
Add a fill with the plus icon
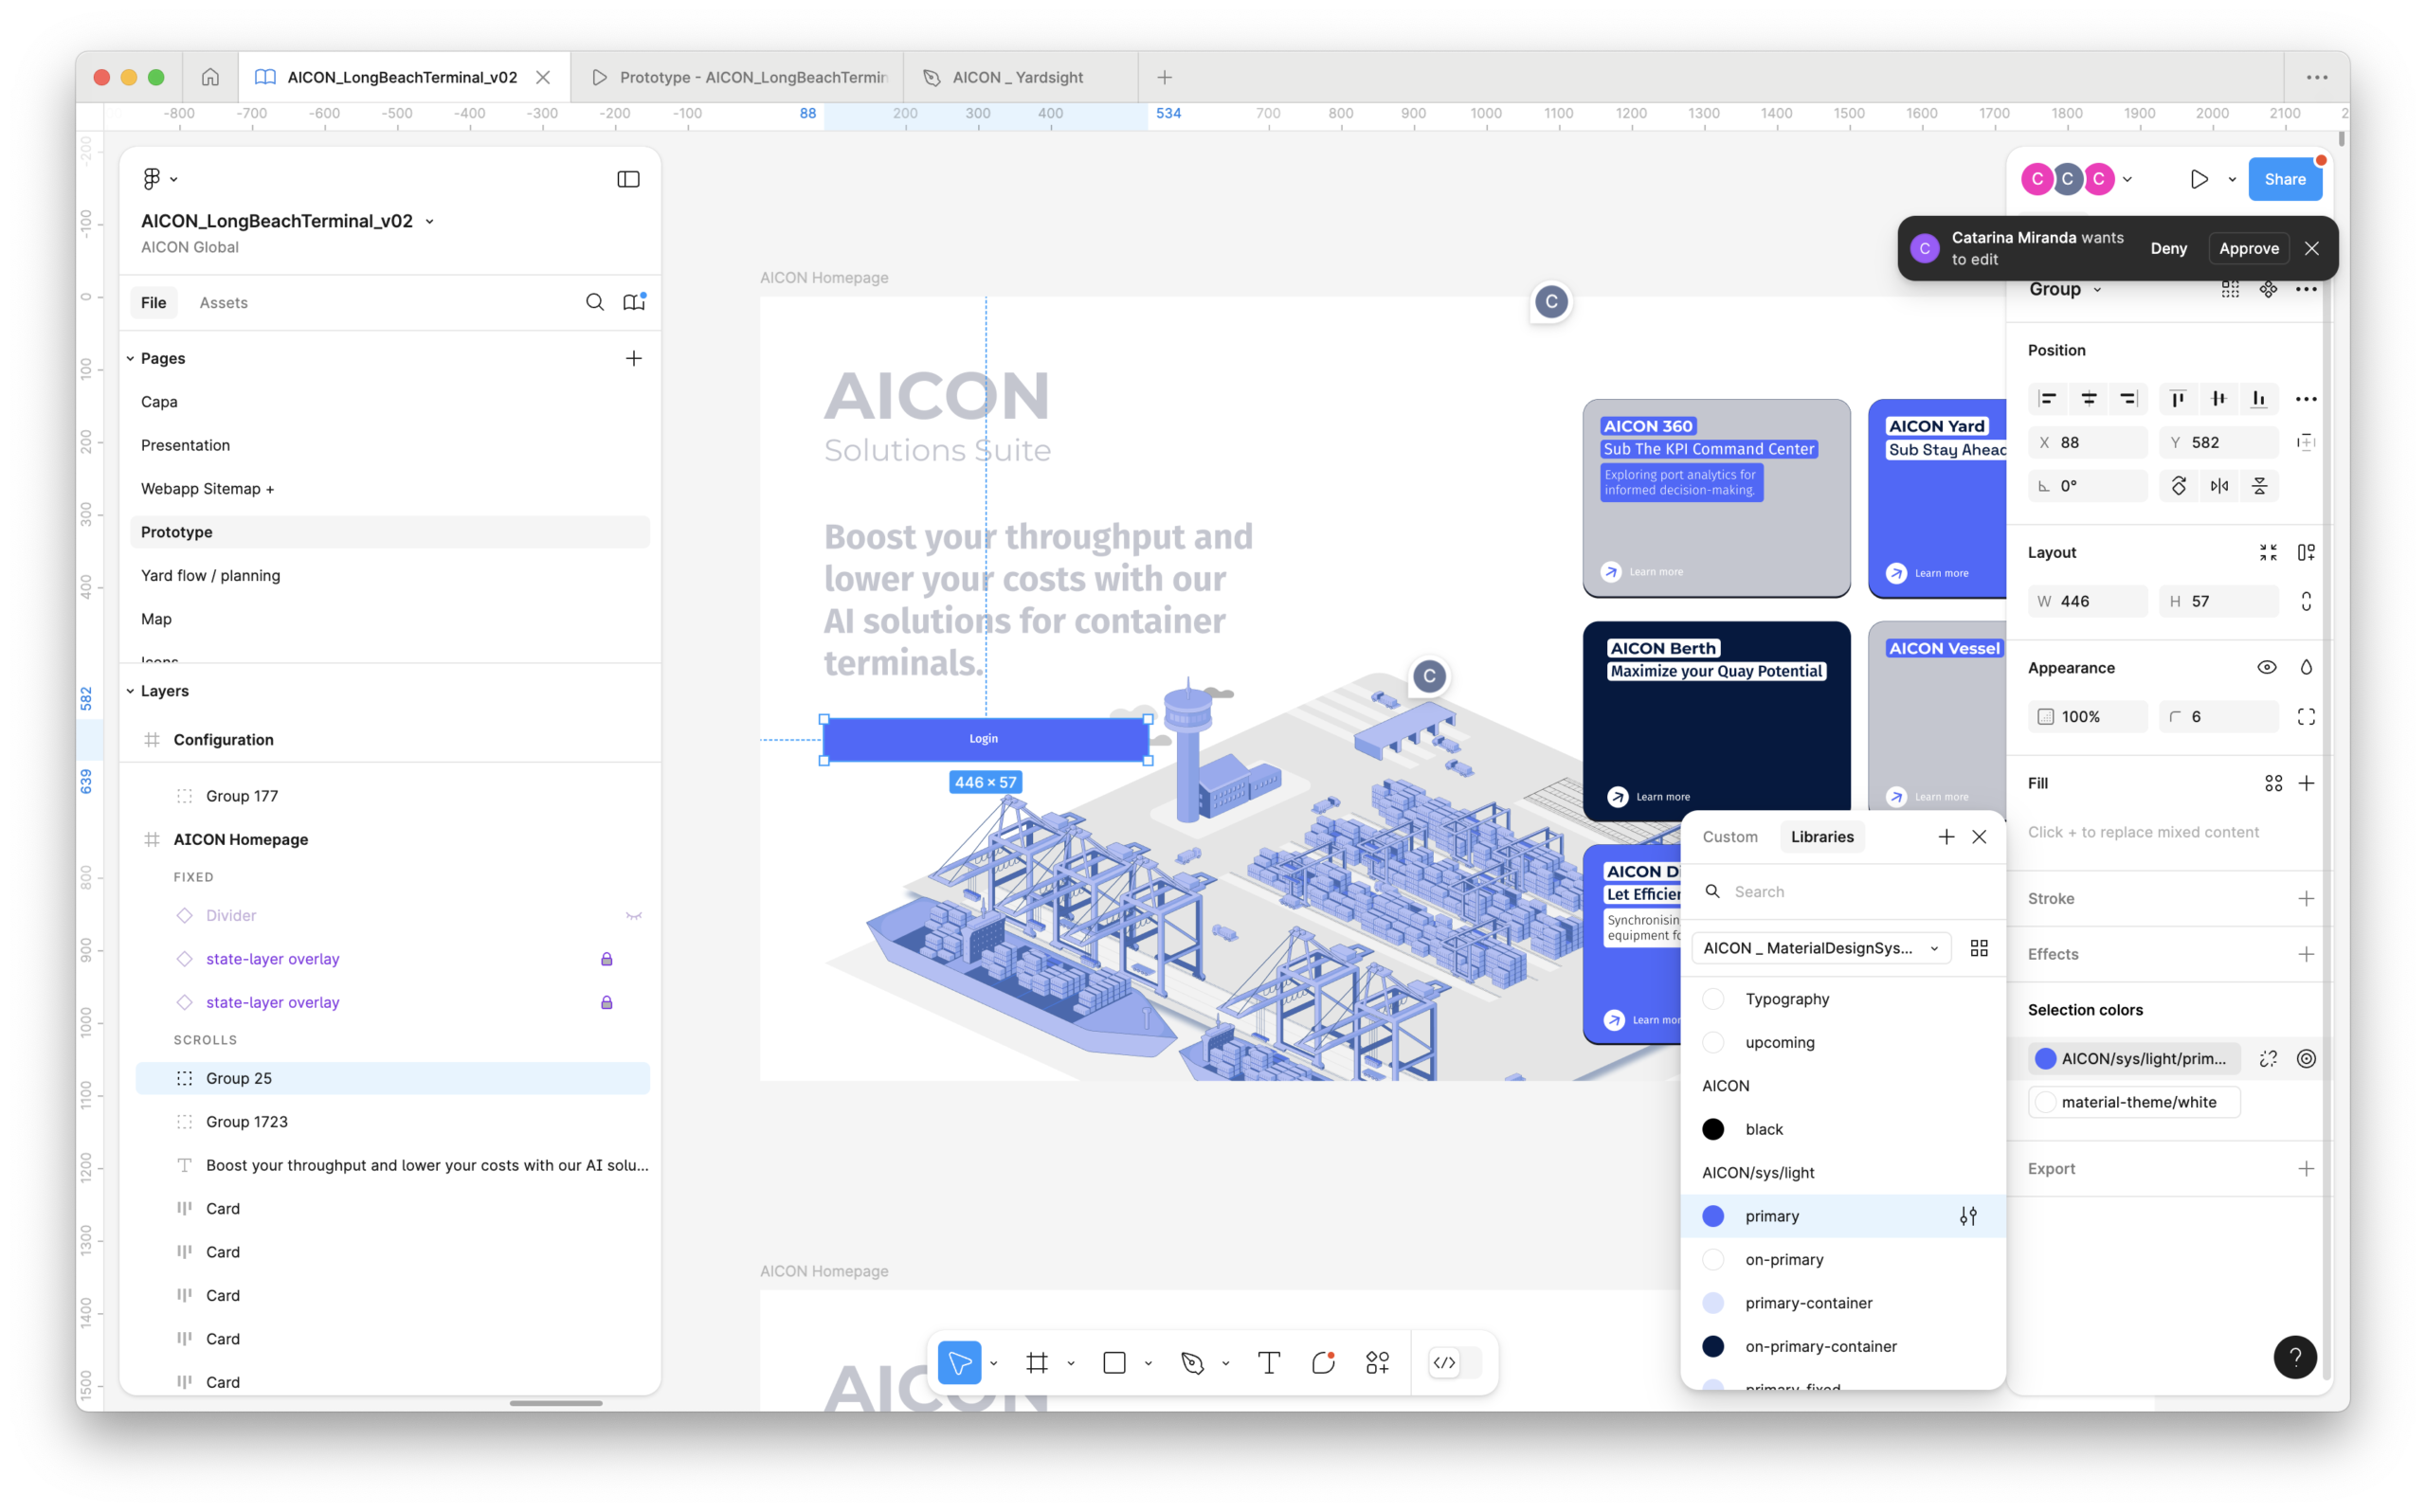pyautogui.click(x=2306, y=783)
